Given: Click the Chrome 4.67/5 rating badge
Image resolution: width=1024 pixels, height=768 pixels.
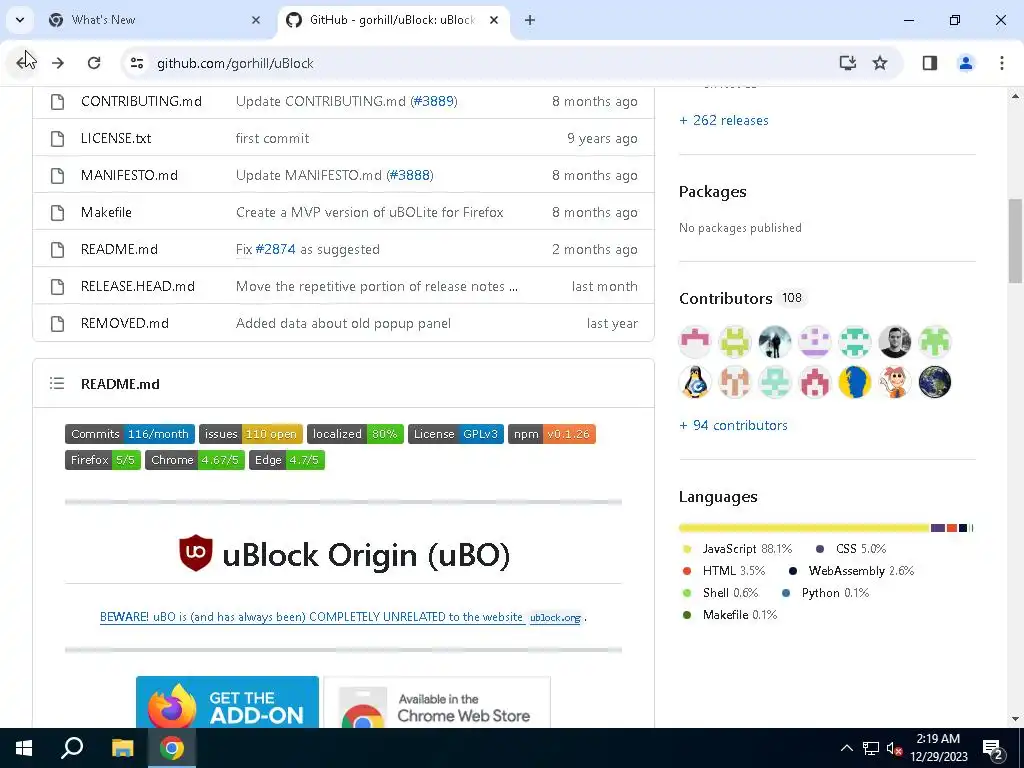Looking at the screenshot, I should [195, 460].
